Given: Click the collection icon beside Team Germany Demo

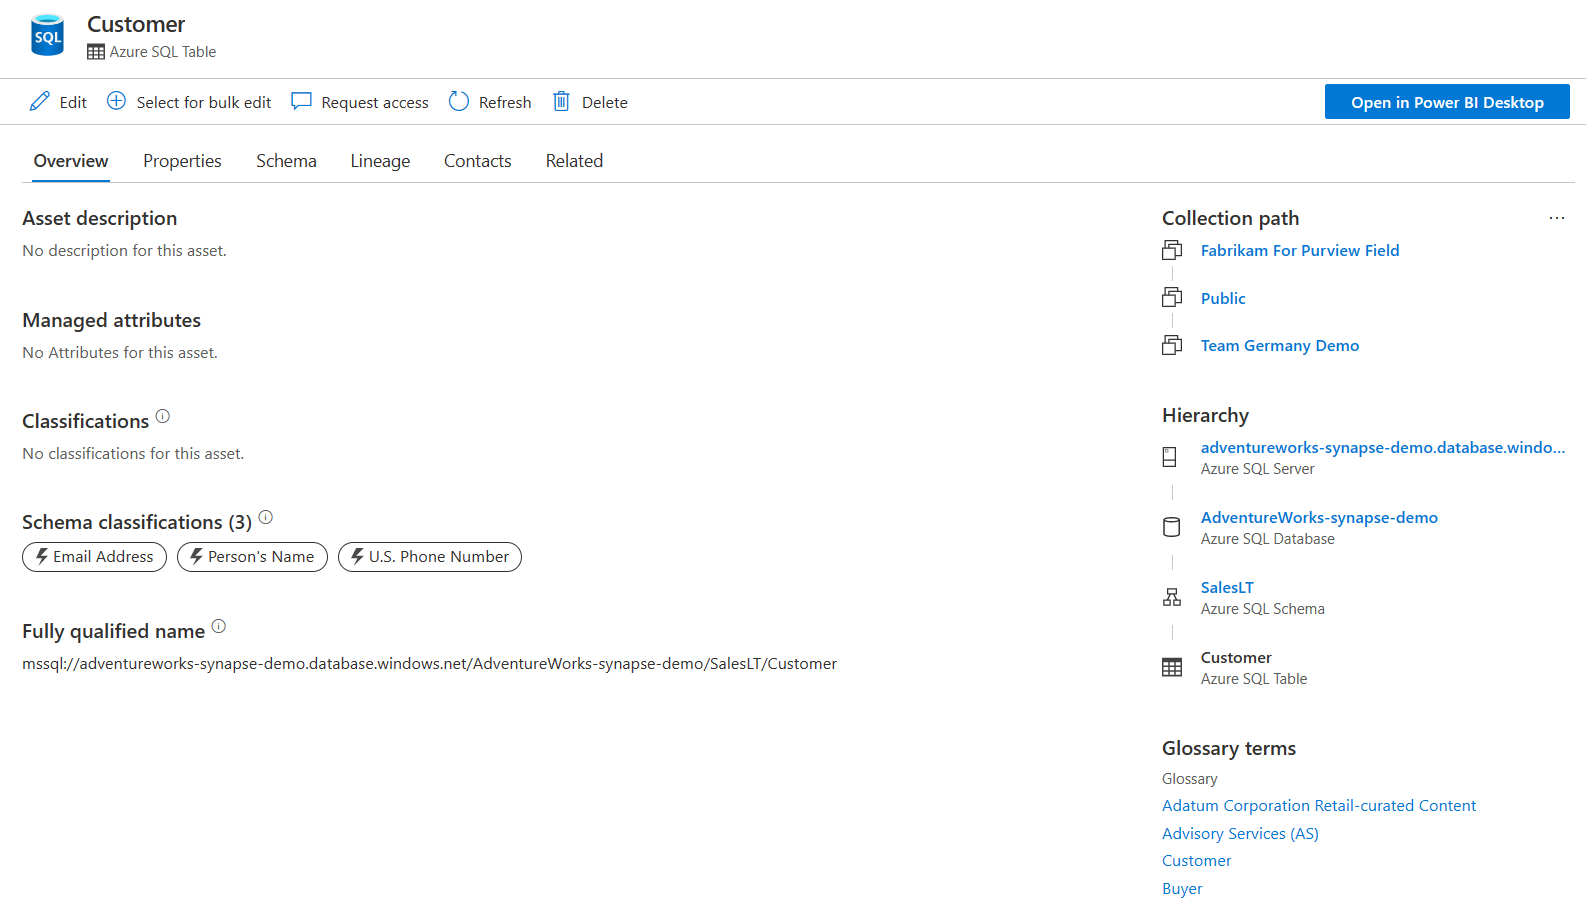Looking at the screenshot, I should point(1172,345).
